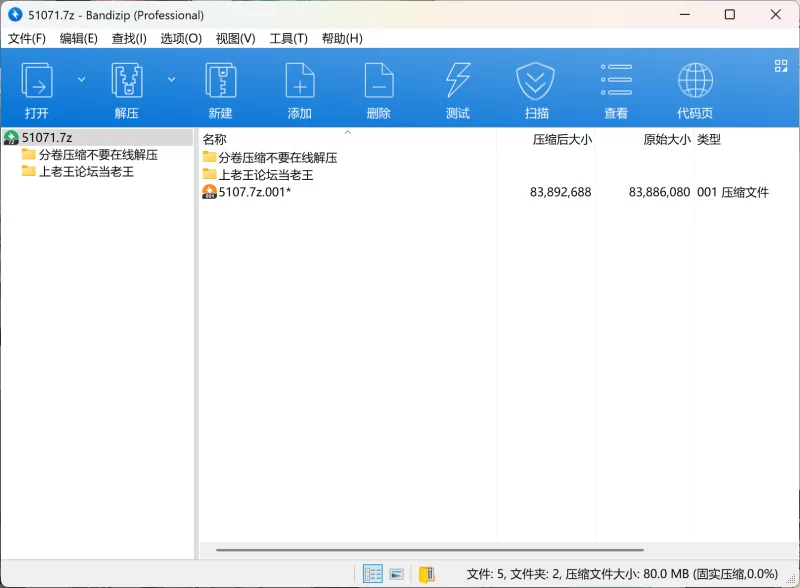
Task: Toggle the yellow folder panel icon in status bar
Action: click(427, 574)
